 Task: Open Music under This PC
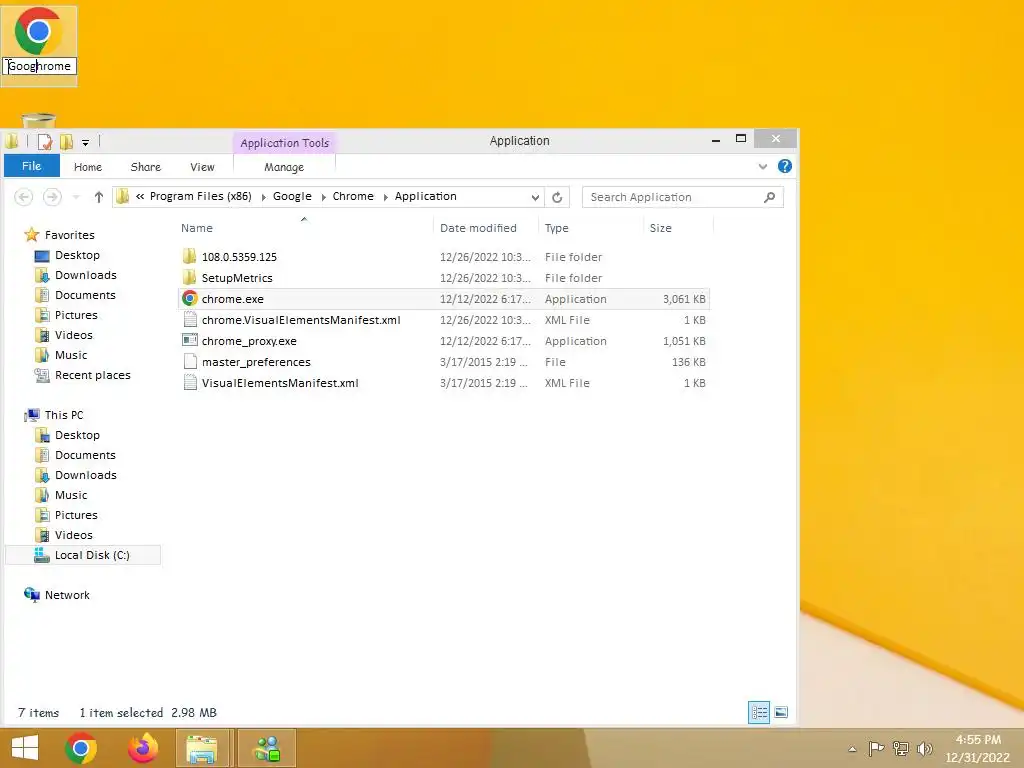tap(71, 495)
